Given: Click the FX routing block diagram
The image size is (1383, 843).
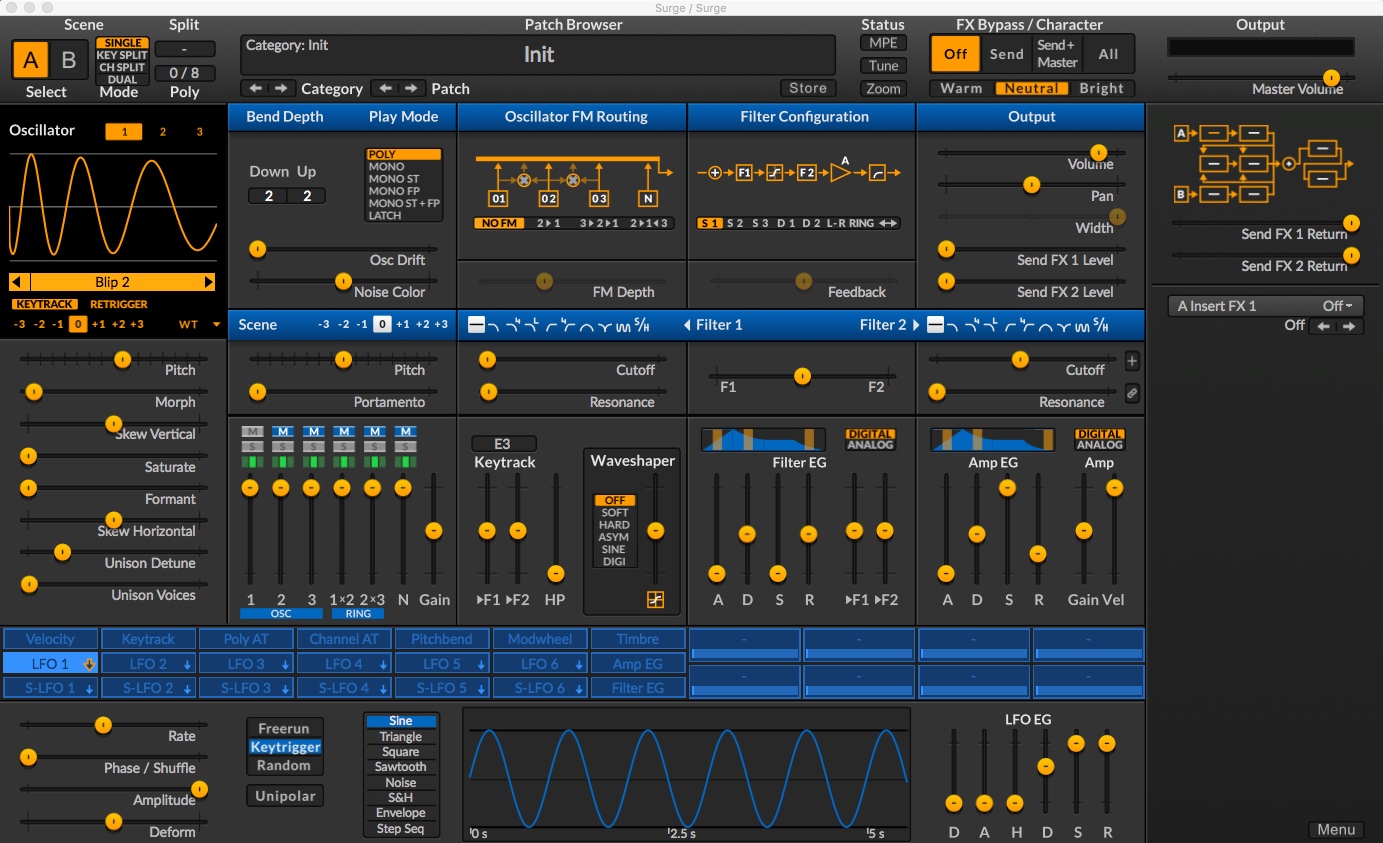Looking at the screenshot, I should coord(1263,162).
